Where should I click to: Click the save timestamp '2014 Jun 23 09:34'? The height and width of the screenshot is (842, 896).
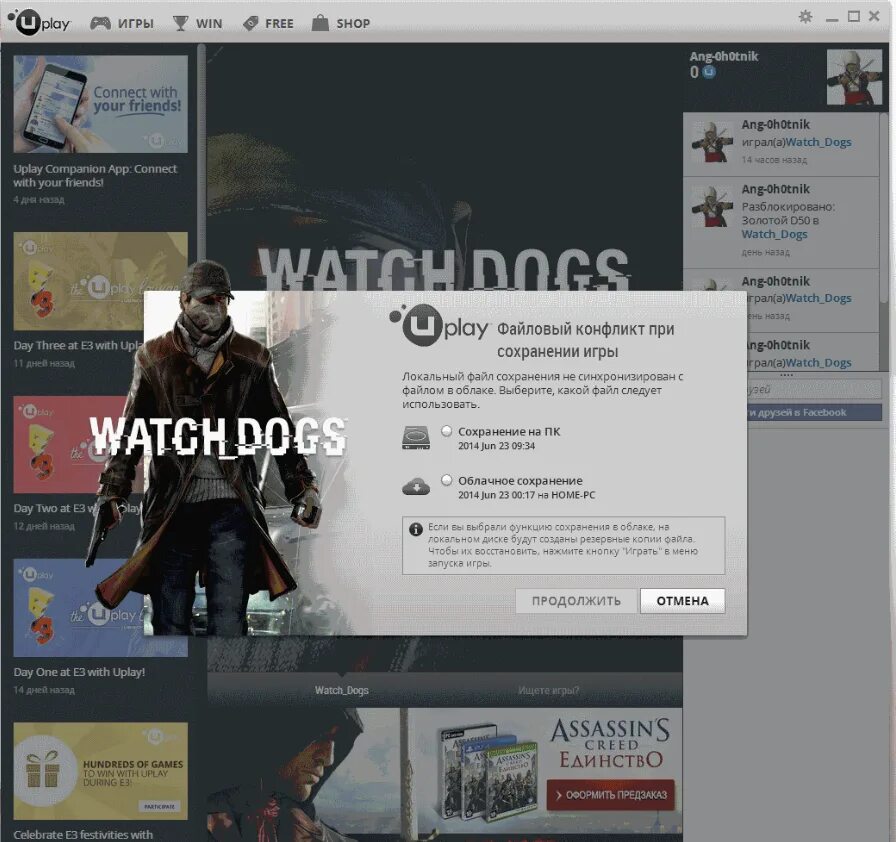coord(496,446)
